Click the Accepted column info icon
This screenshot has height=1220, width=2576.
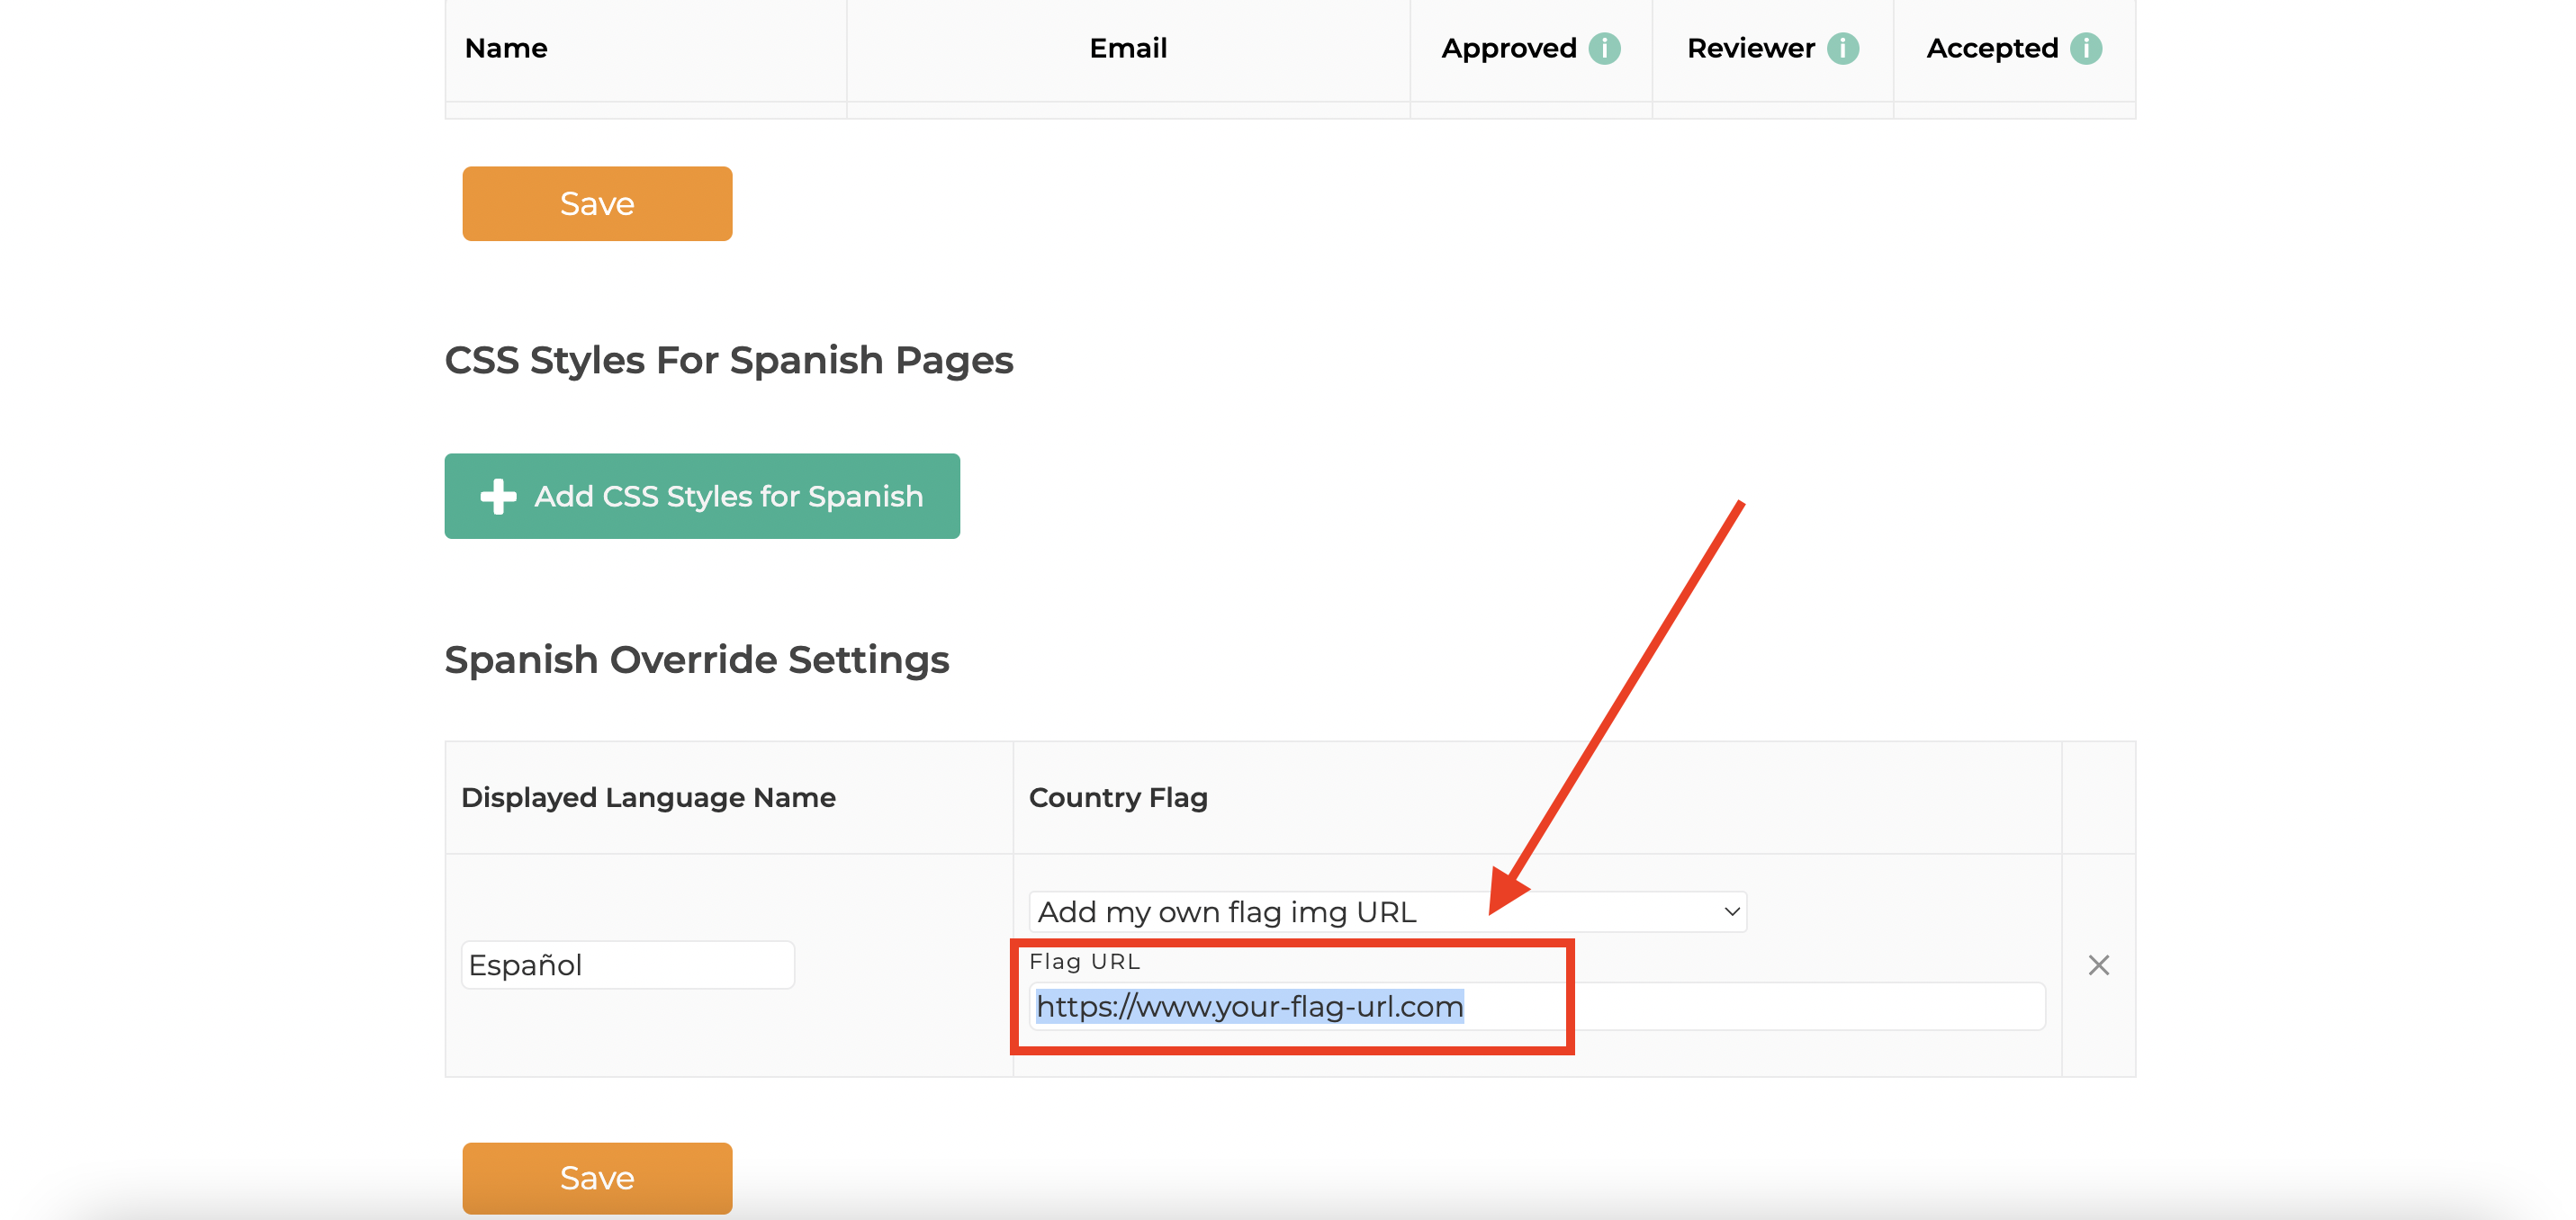tap(2085, 48)
